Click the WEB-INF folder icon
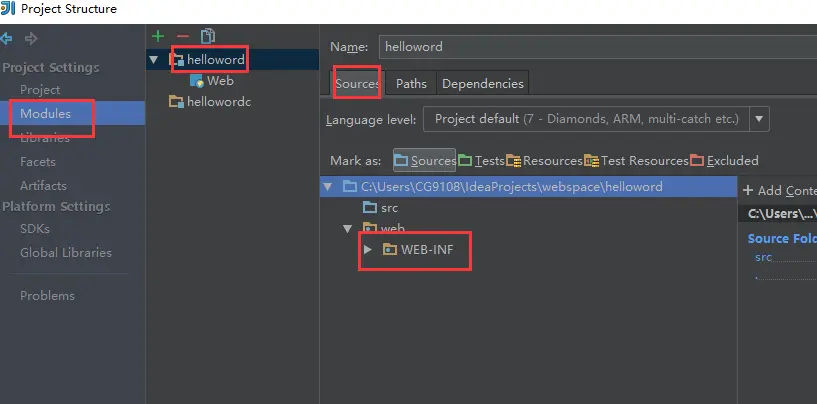 [390, 250]
